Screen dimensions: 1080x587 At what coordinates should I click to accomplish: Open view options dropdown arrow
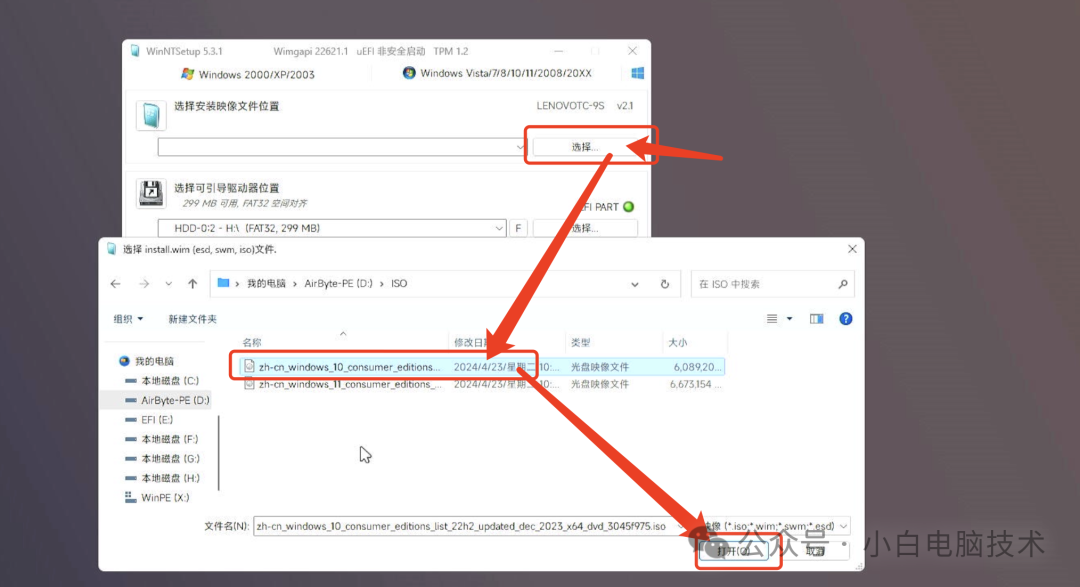[x=789, y=319]
